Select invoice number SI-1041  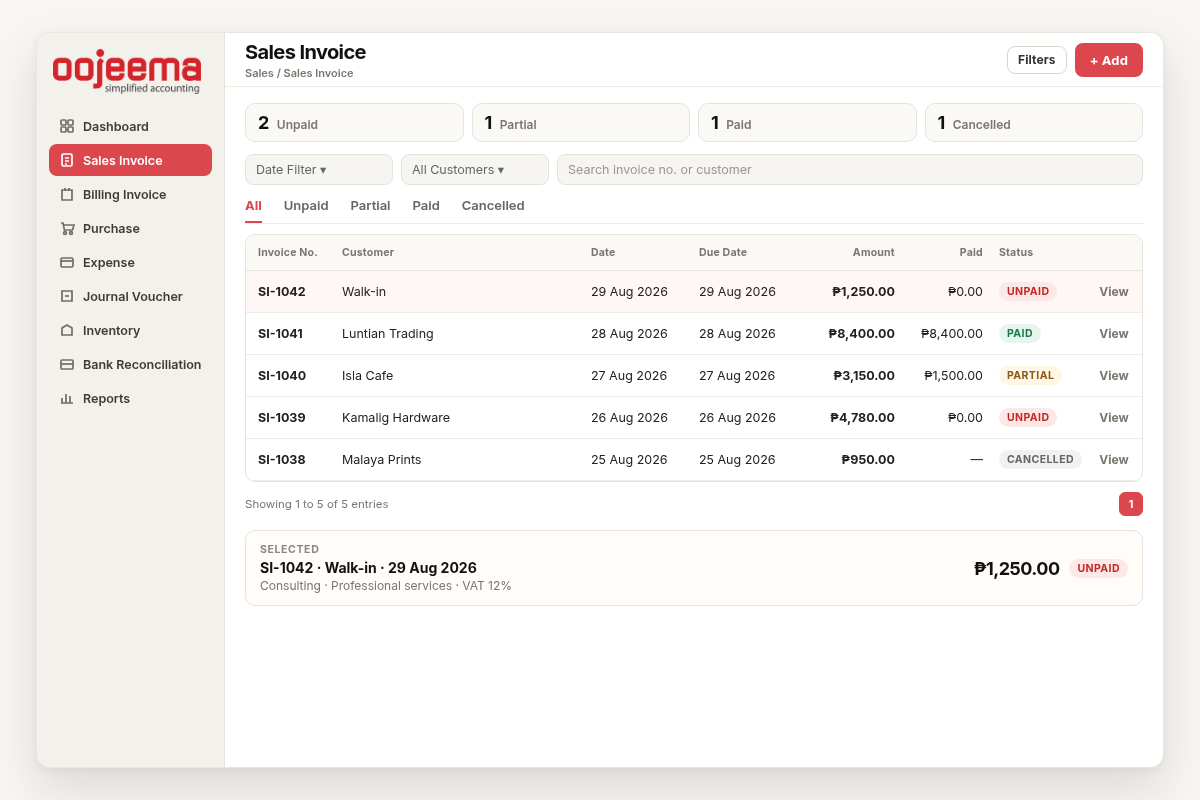tap(280, 334)
